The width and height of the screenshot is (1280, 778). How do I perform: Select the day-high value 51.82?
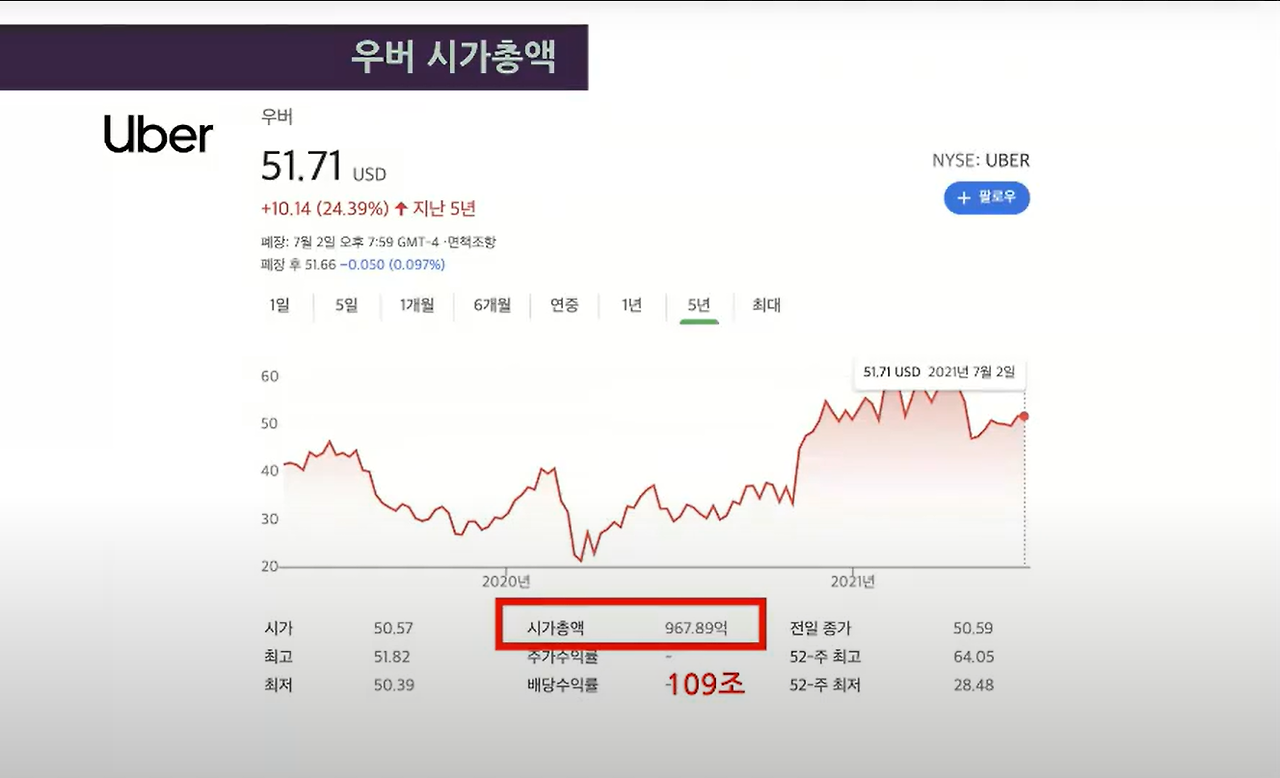[x=393, y=657]
